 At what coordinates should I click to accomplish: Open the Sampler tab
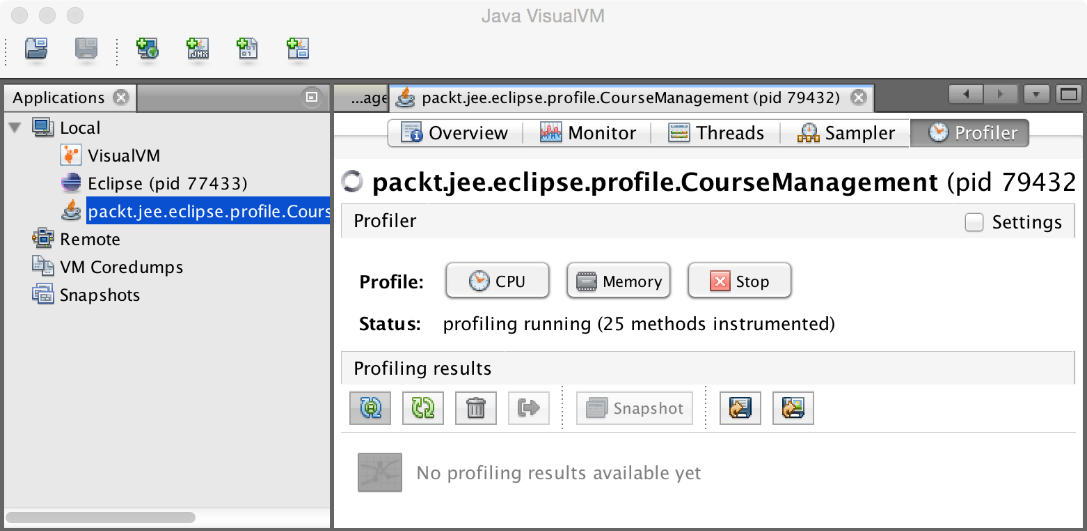point(846,133)
